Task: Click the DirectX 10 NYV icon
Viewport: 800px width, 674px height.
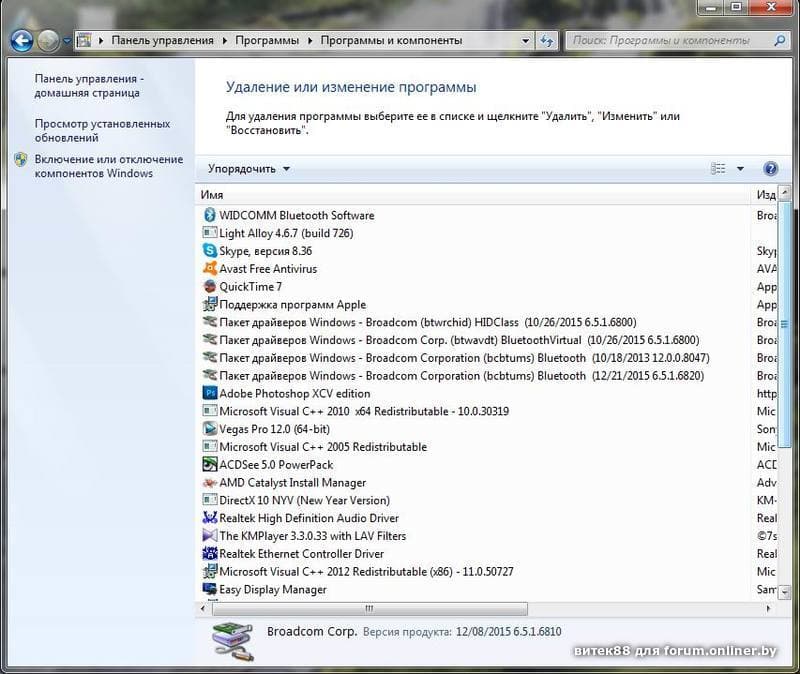Action: [x=210, y=500]
